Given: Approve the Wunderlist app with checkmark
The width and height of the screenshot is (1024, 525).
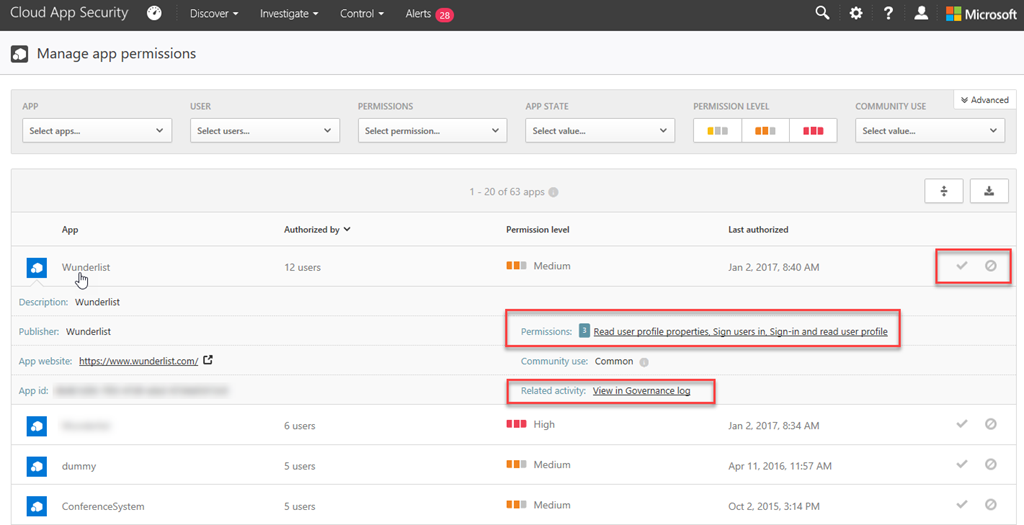Looking at the screenshot, I should point(962,266).
